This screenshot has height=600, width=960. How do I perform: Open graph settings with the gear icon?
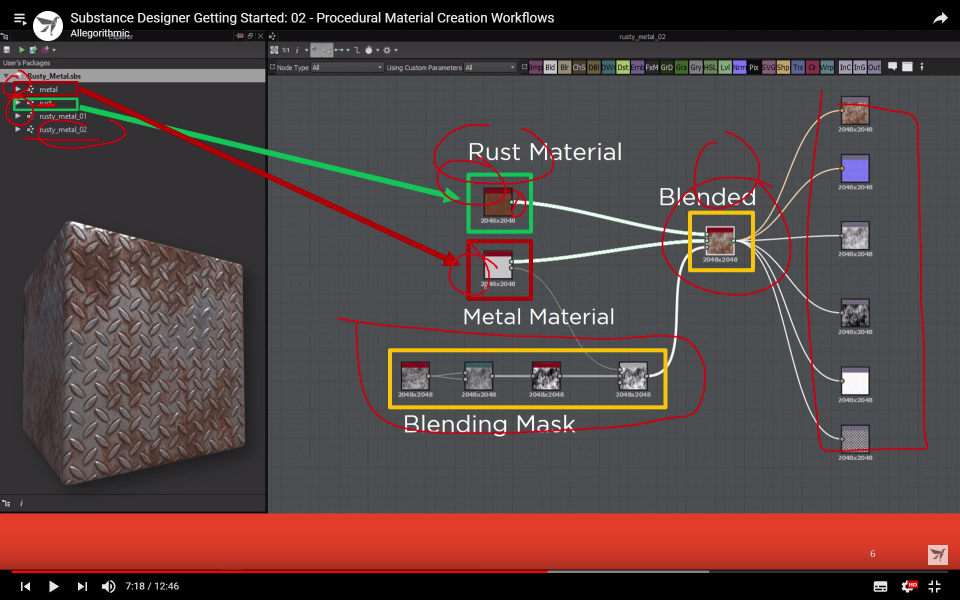(387, 50)
